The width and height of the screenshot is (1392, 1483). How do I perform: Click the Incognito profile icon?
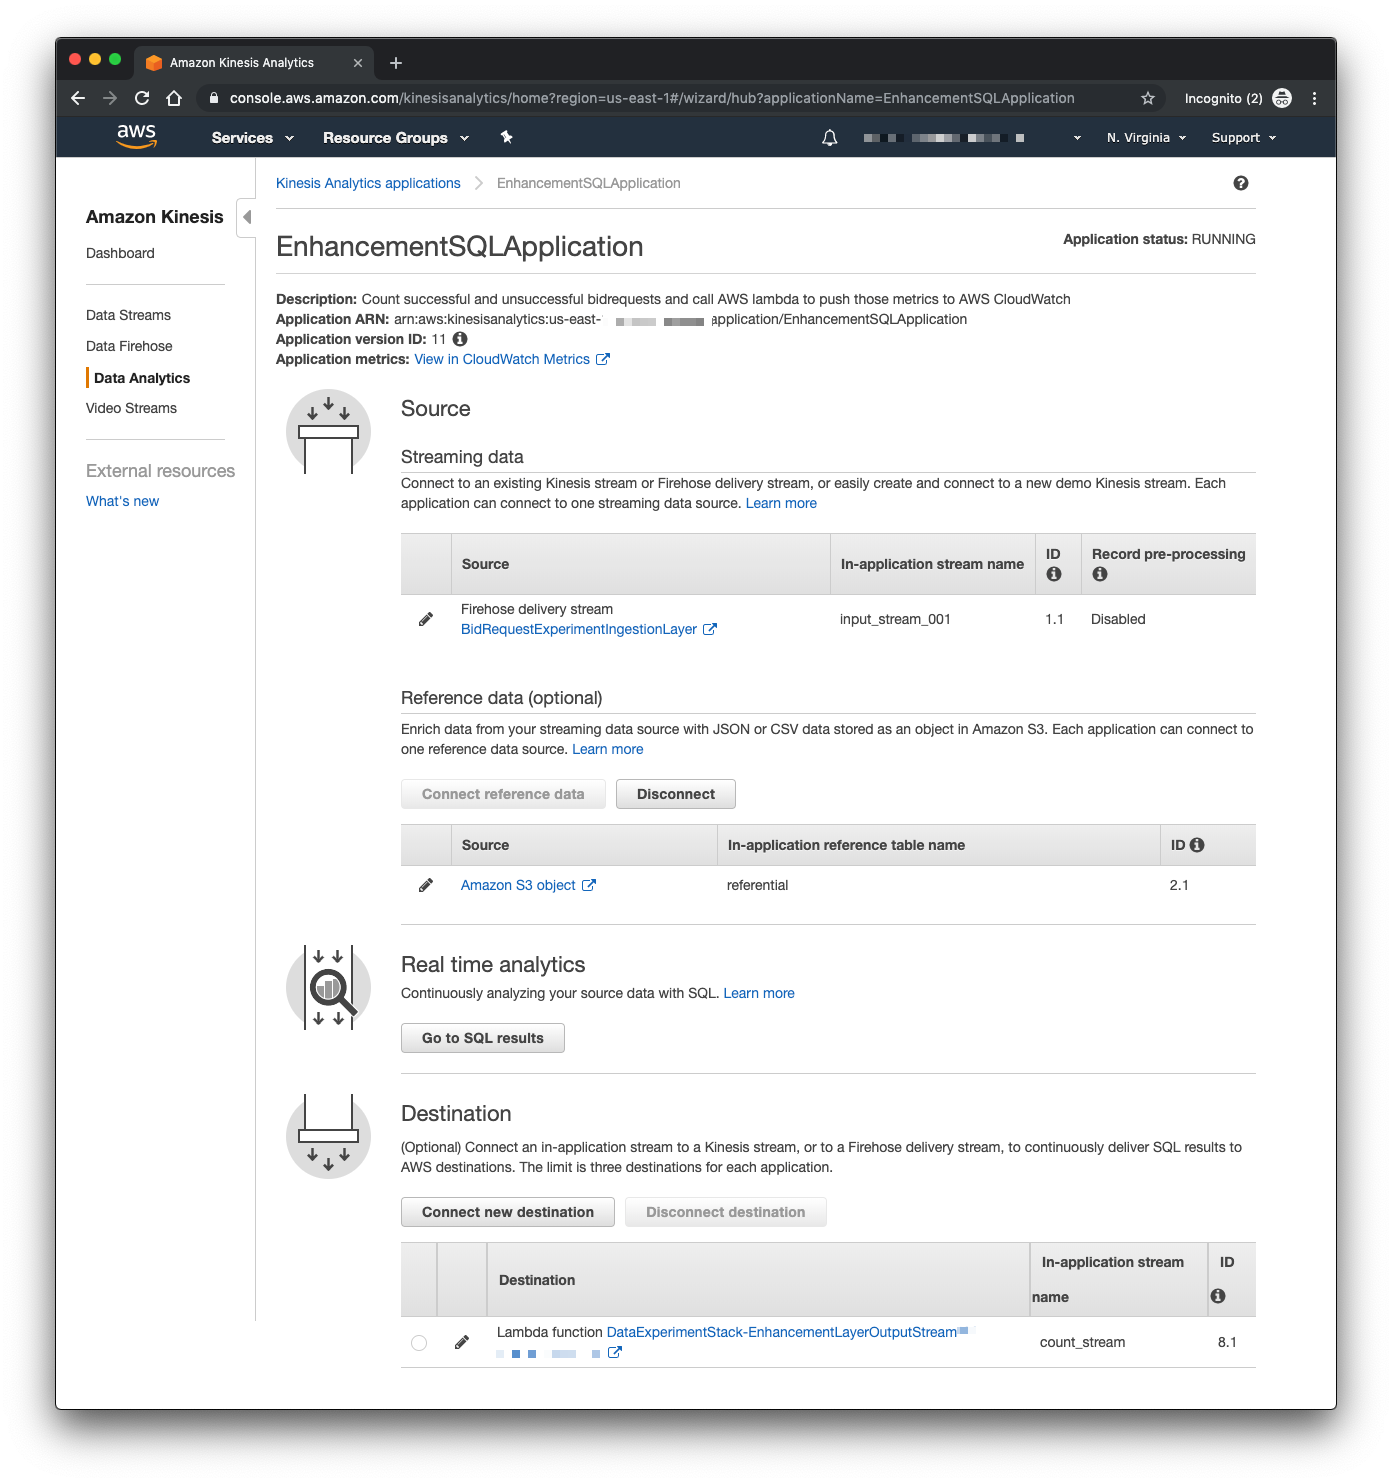(x=1282, y=98)
